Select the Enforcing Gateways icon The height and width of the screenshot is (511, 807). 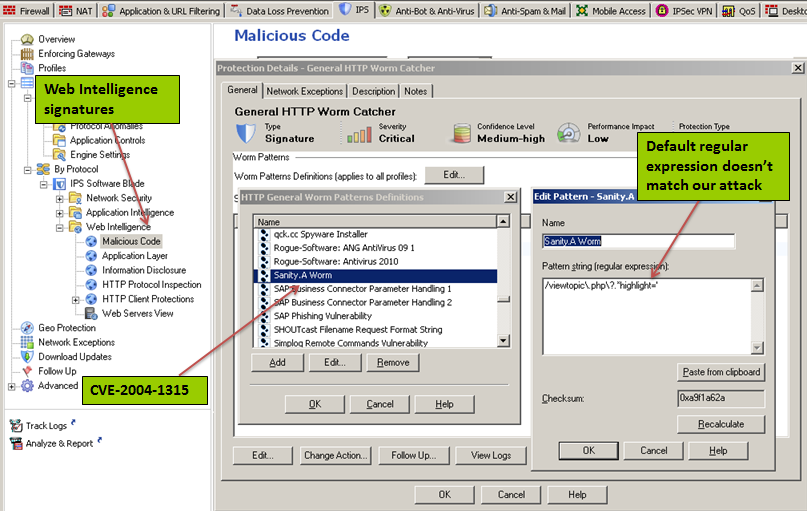click(x=27, y=54)
